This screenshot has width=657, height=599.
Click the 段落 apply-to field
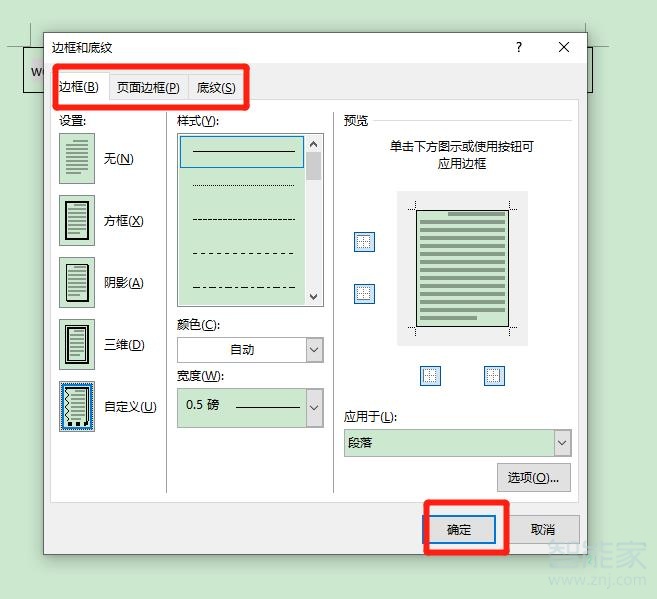tap(449, 443)
